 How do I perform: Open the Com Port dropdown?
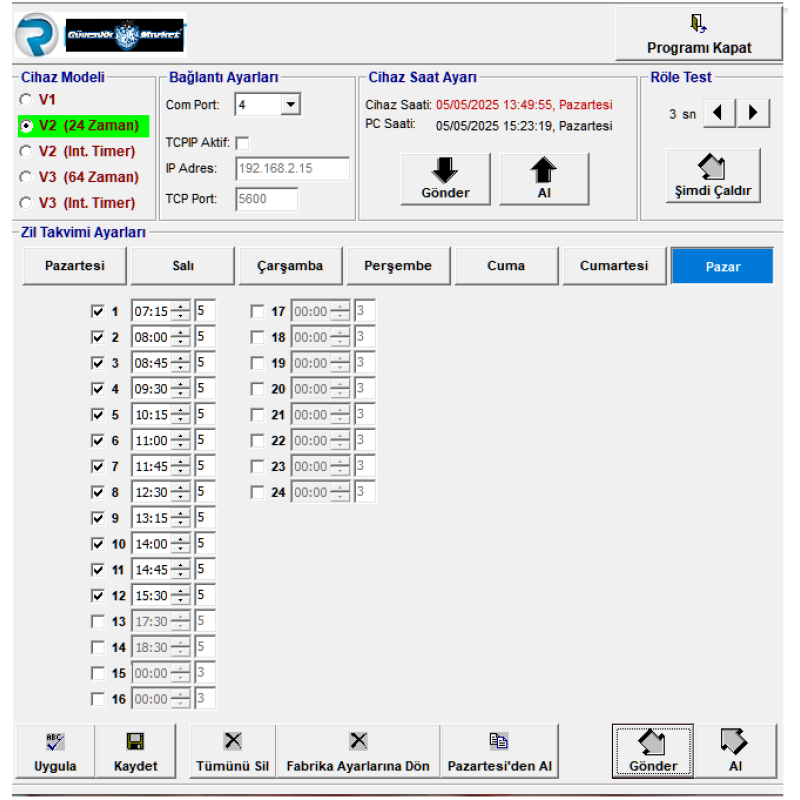(289, 104)
